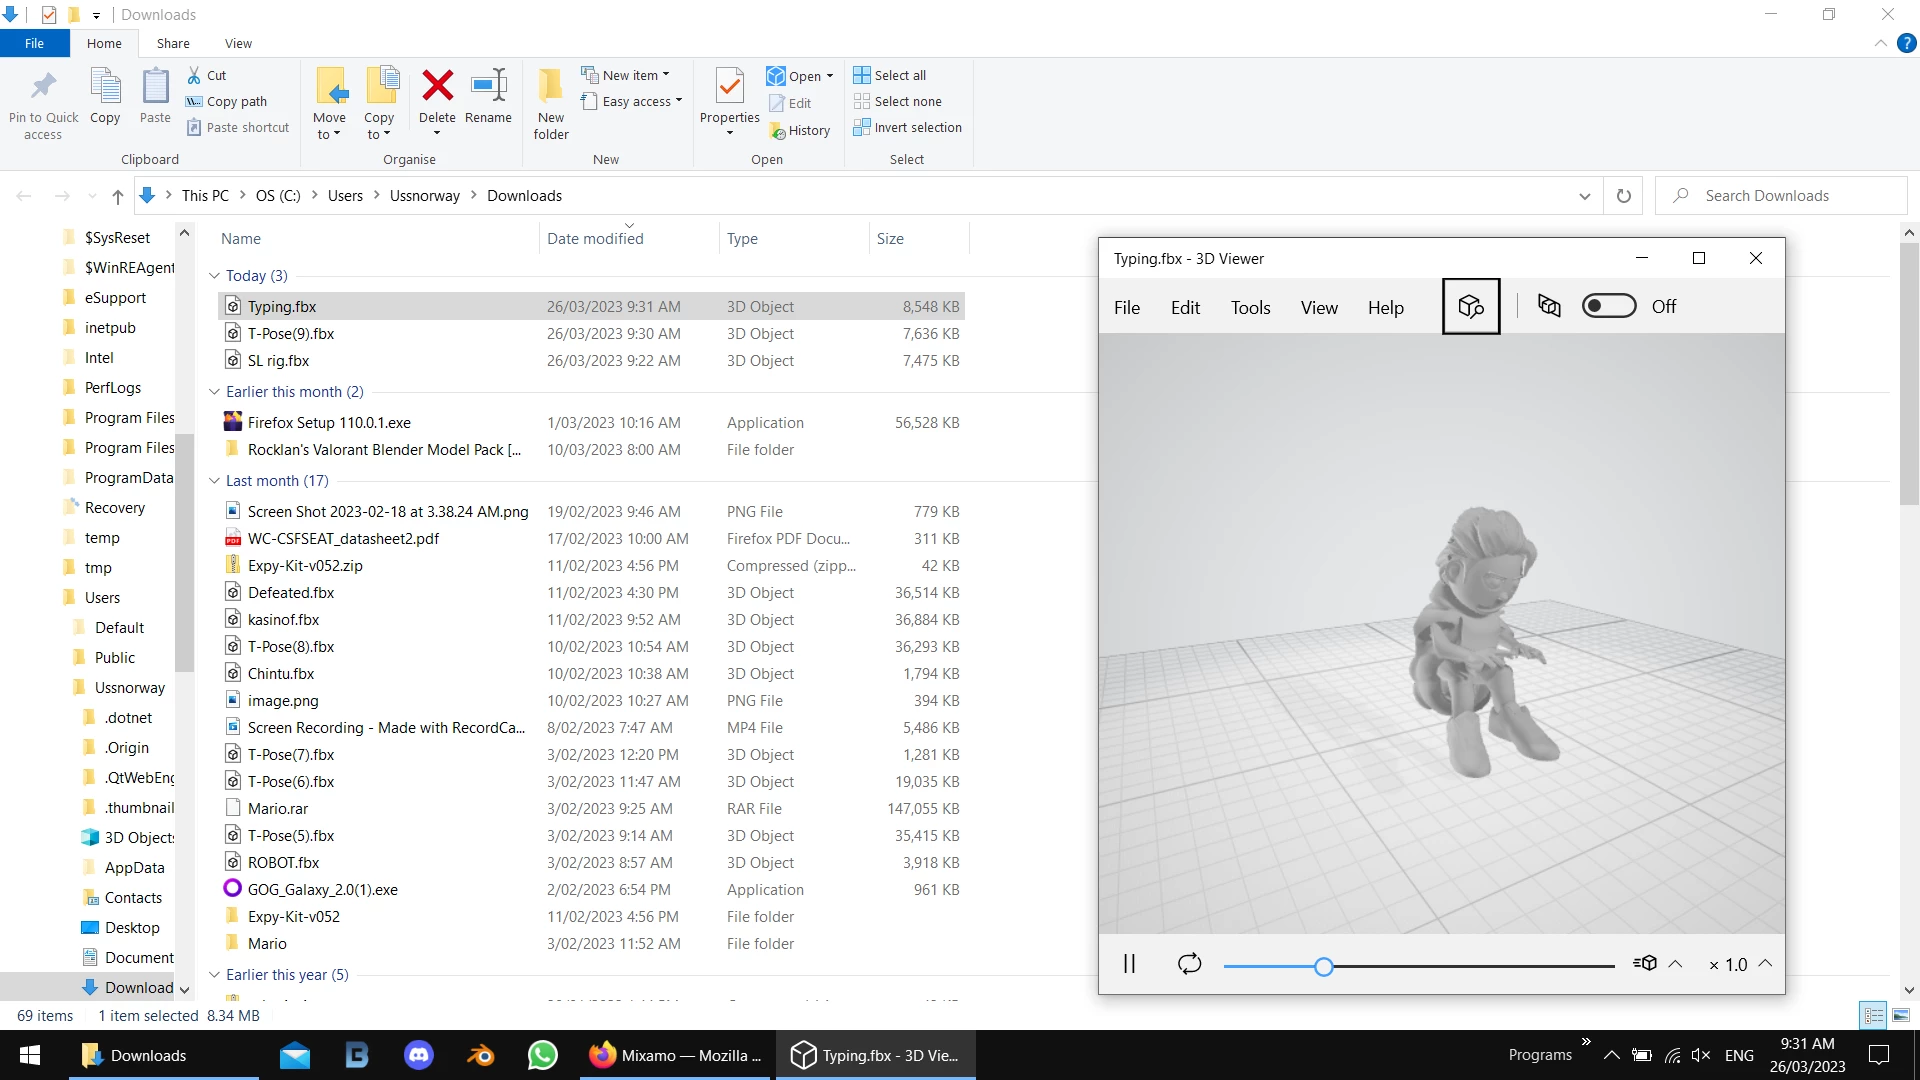The height and width of the screenshot is (1080, 1920).
Task: Toggle the loop animation icon
Action: click(1189, 964)
